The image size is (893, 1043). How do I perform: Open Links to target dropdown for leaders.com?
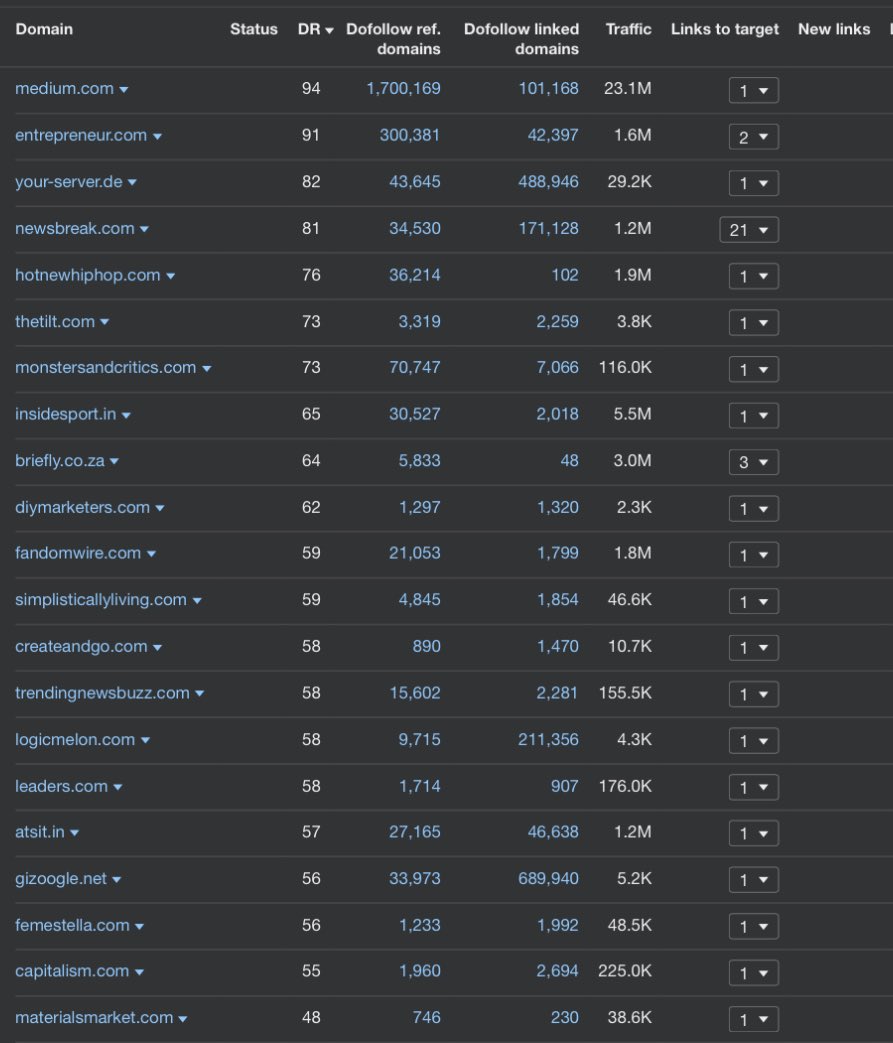pos(754,787)
